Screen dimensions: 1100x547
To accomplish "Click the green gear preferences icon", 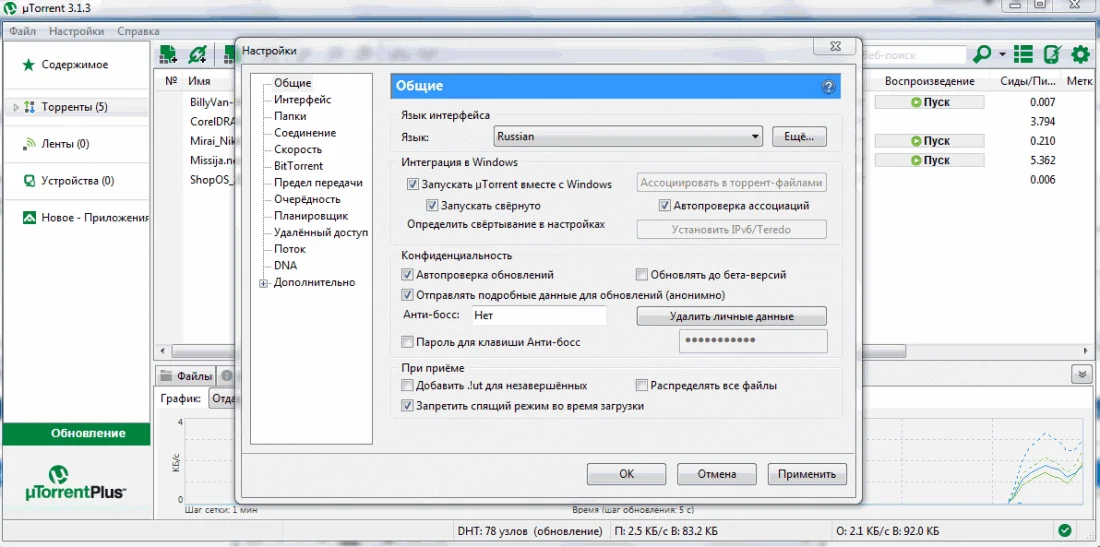I will (1080, 54).
